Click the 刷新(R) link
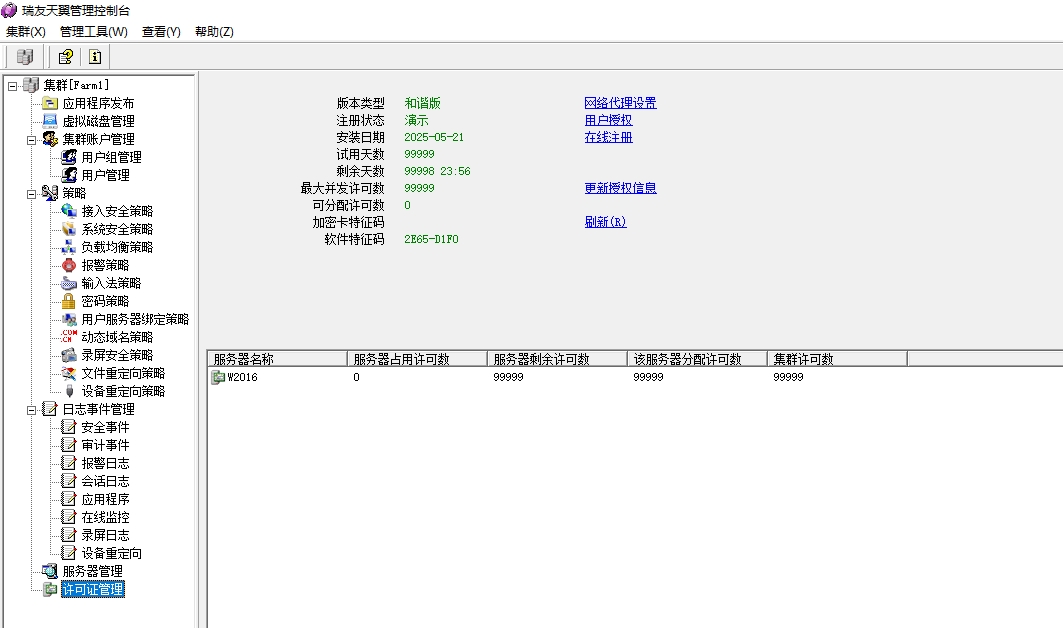This screenshot has height=628, width=1063. pyautogui.click(x=605, y=222)
